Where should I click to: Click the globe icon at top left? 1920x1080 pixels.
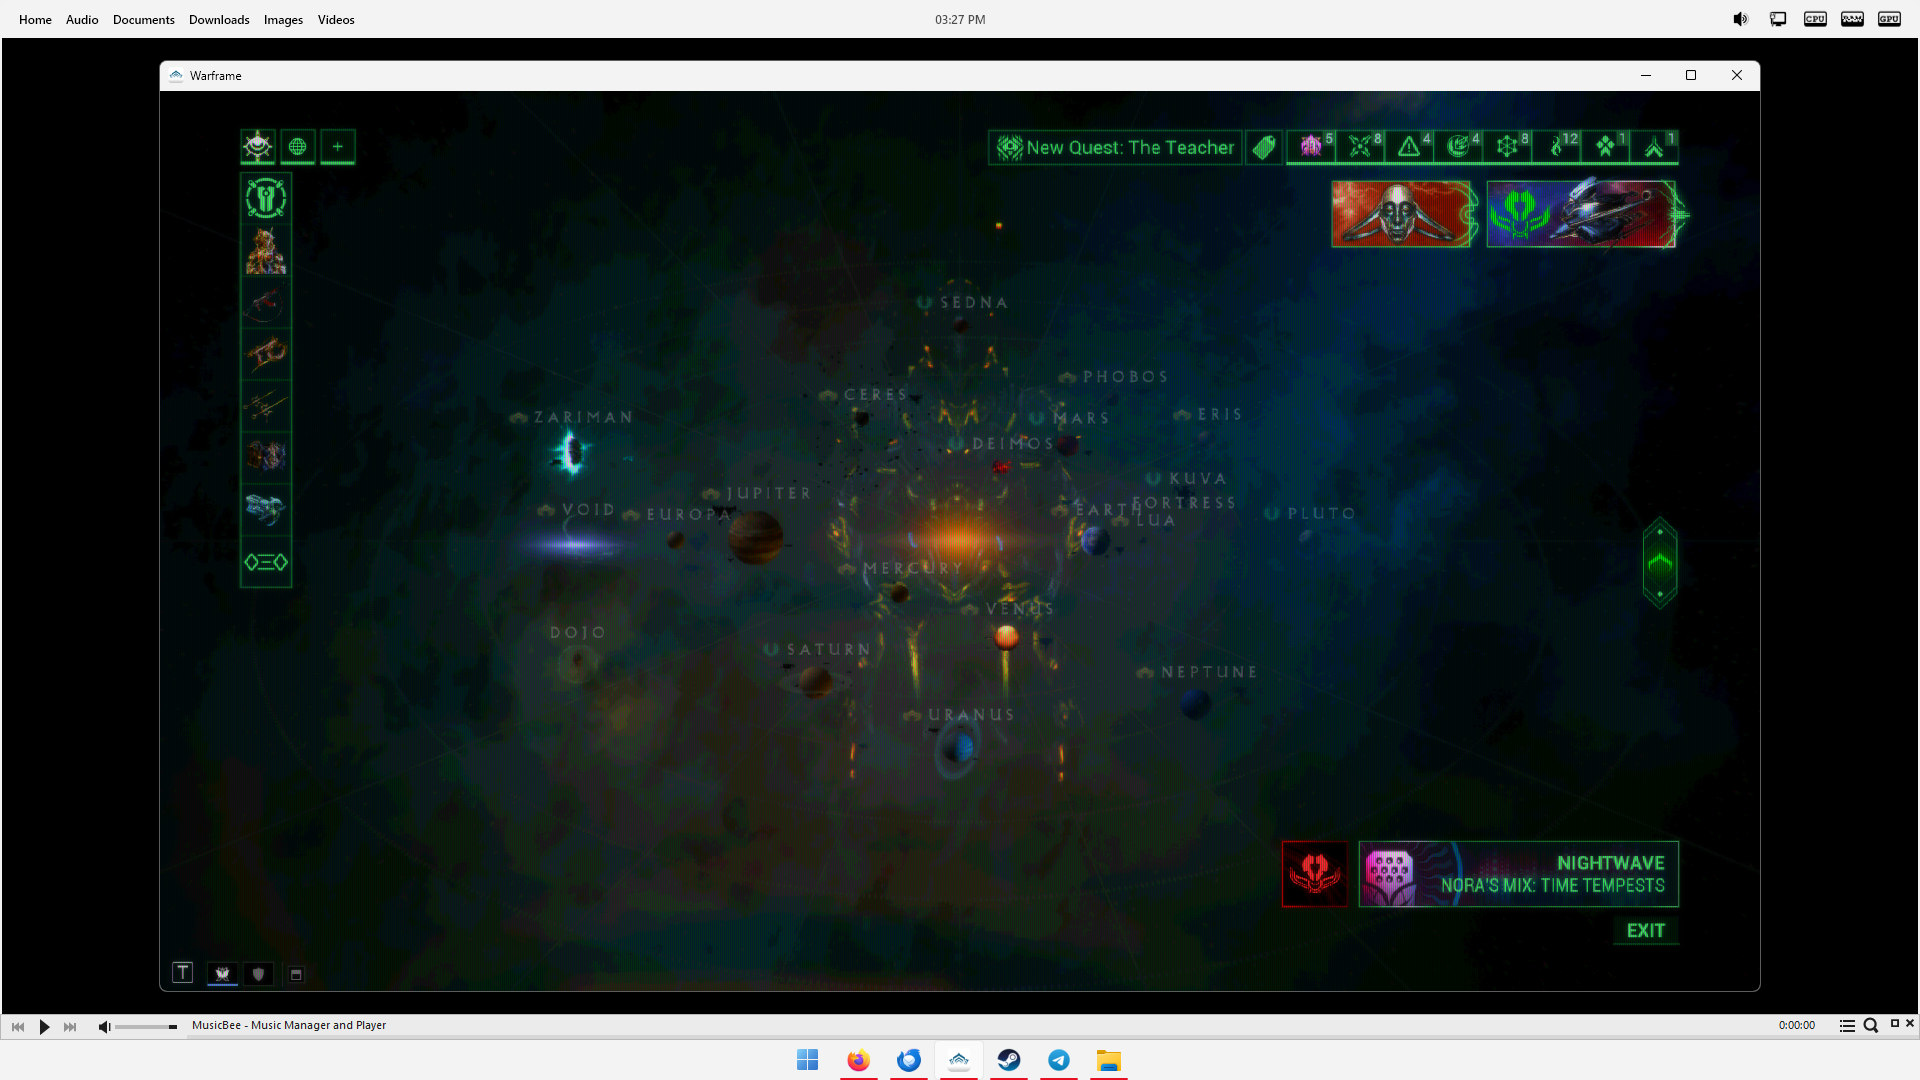298,147
